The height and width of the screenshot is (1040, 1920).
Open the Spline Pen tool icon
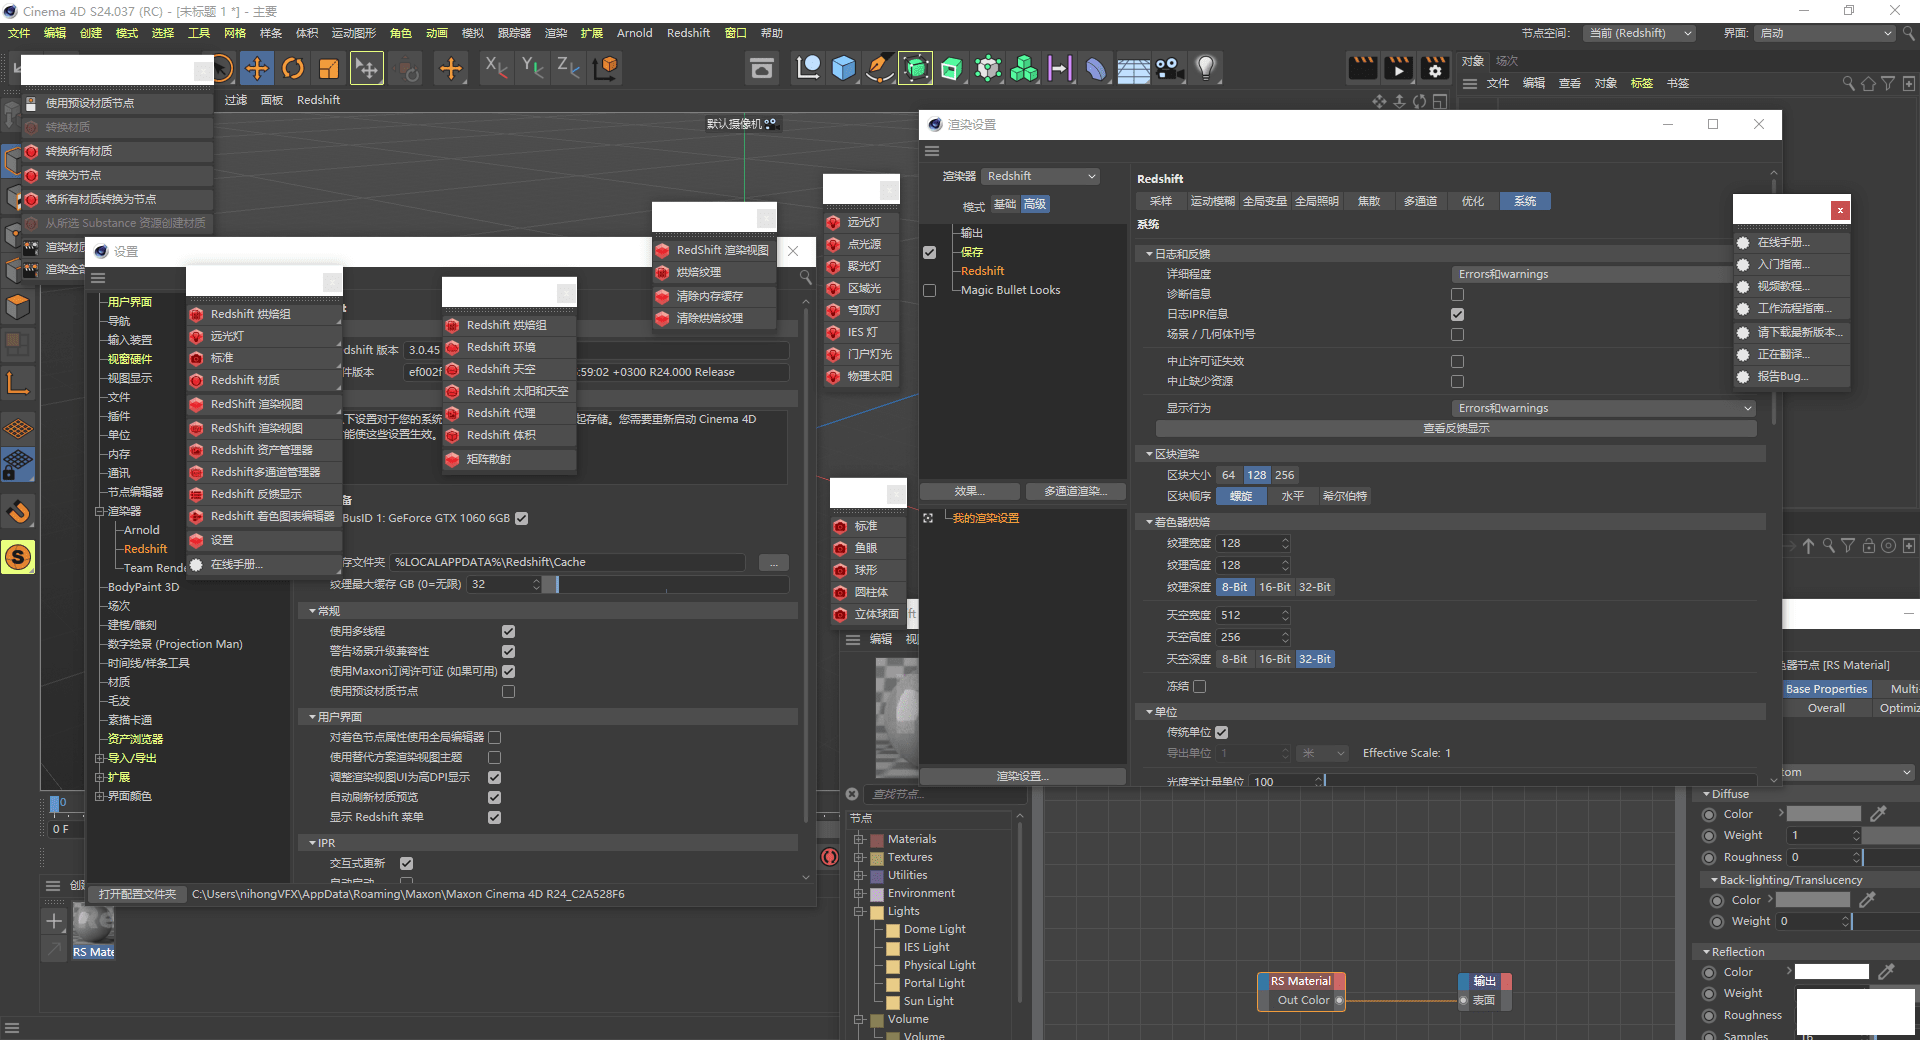880,68
